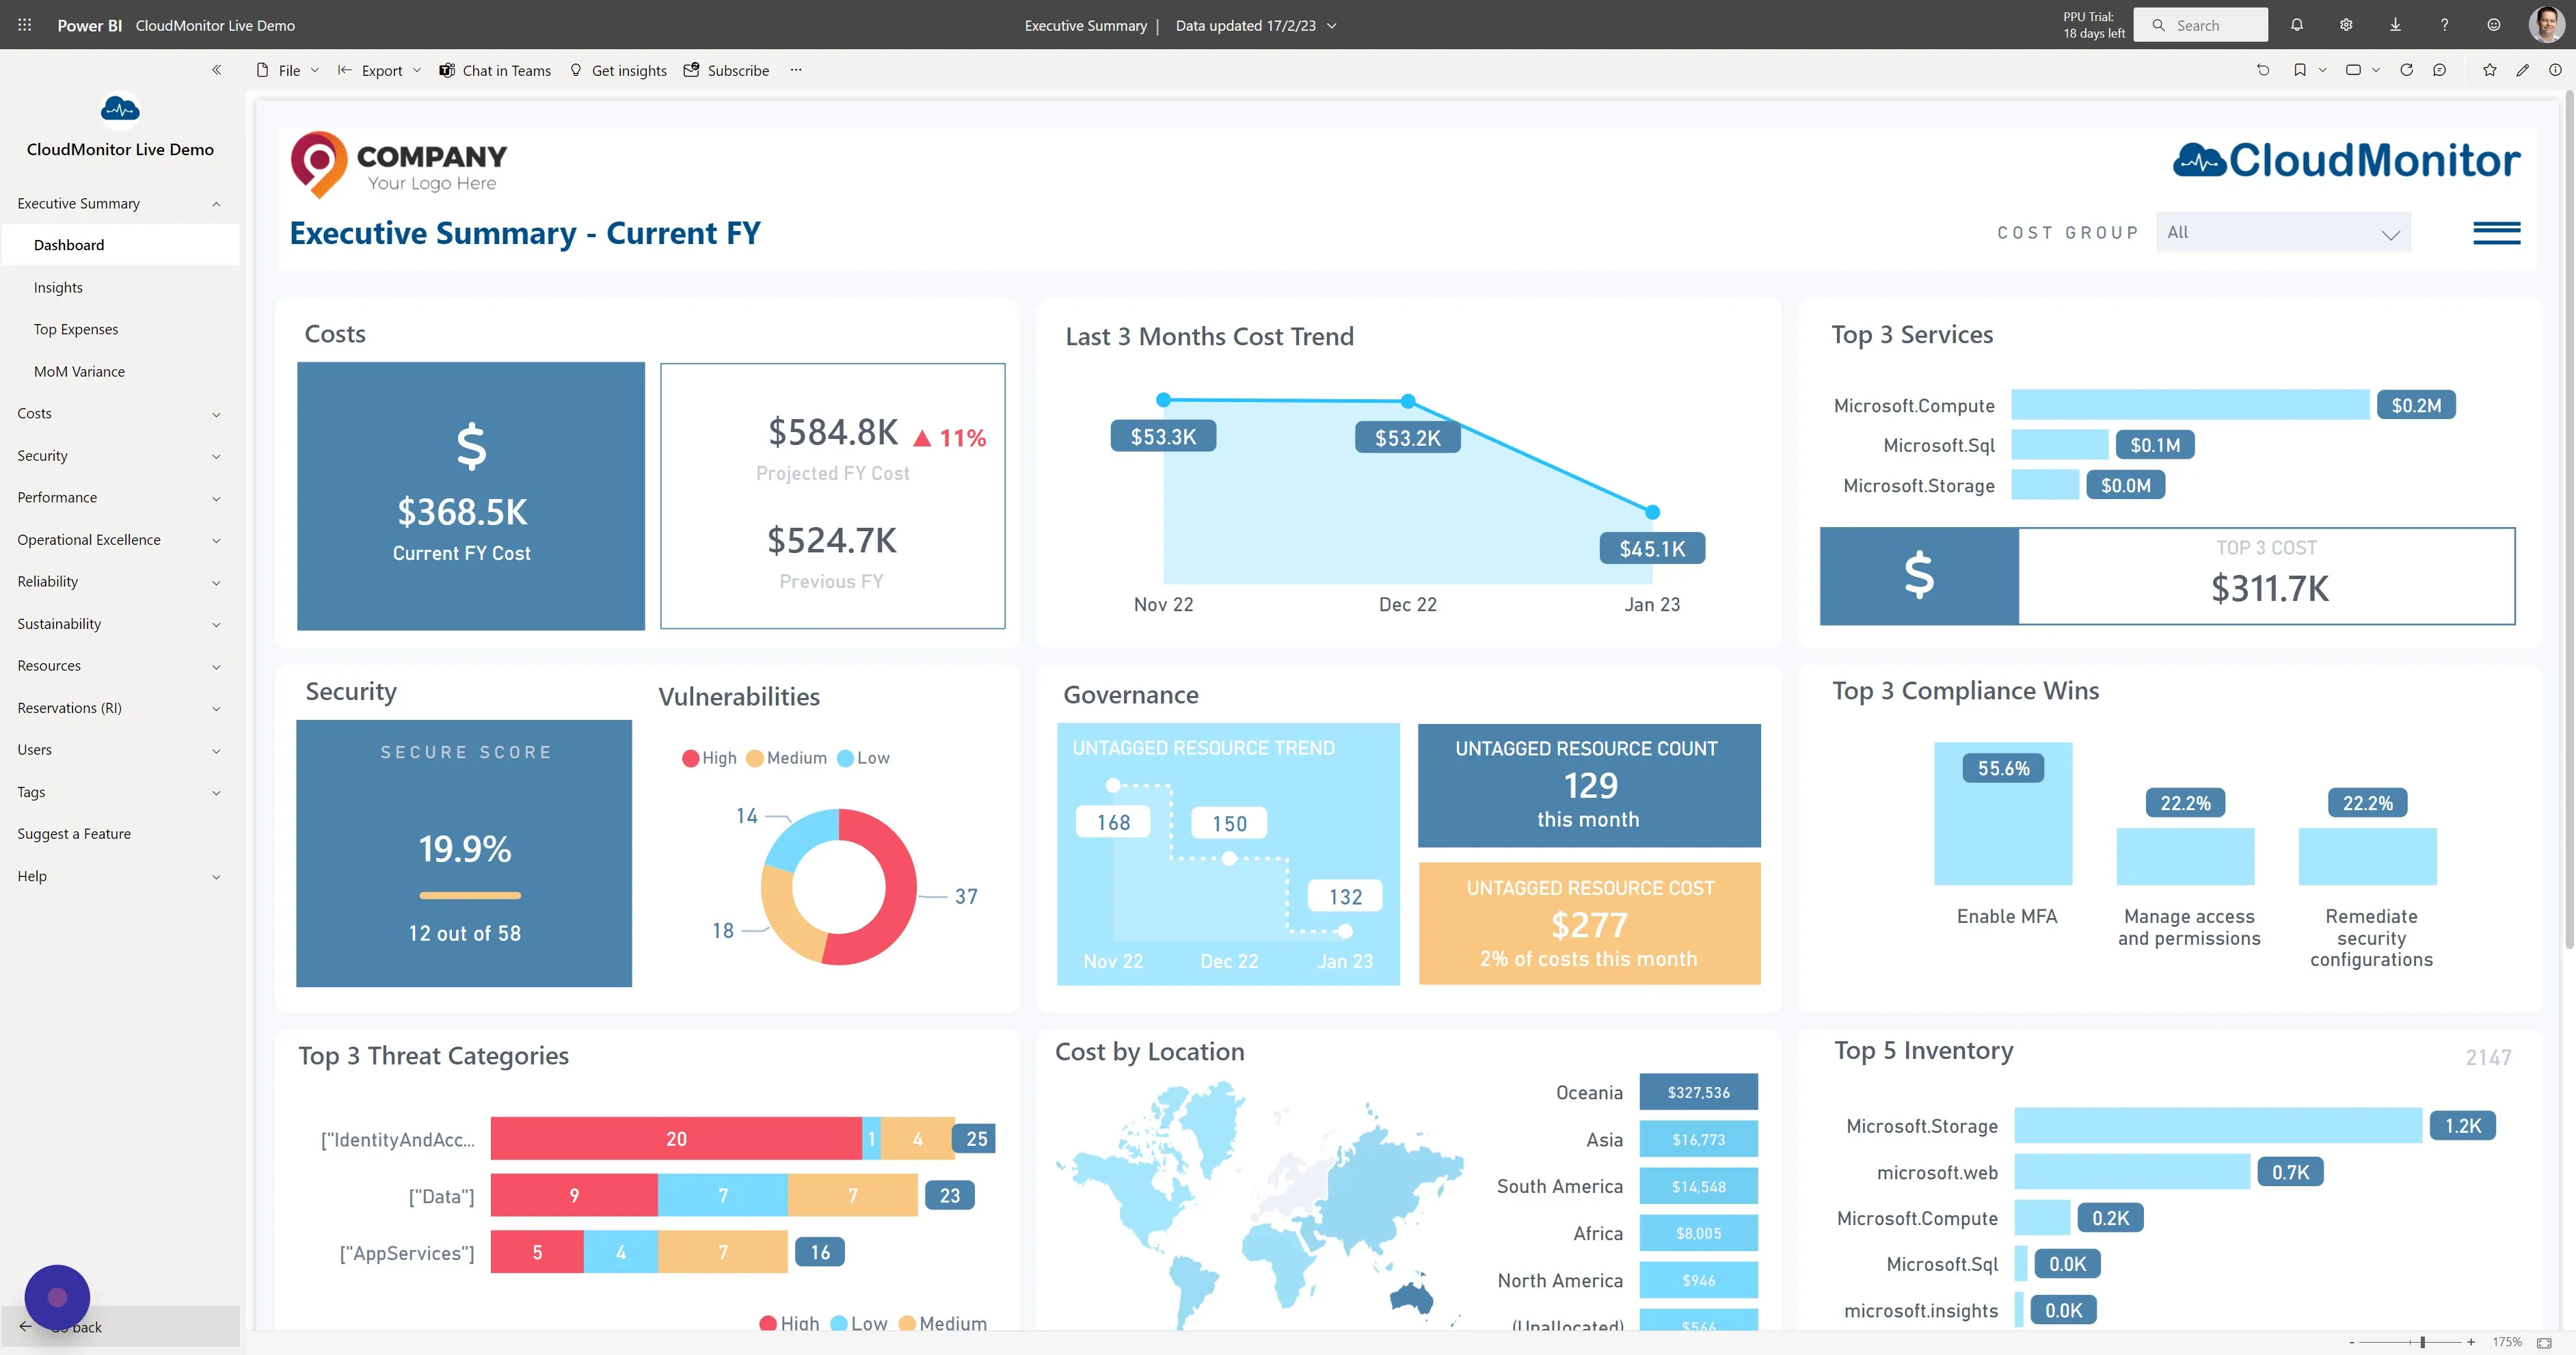Expand the Performance section
This screenshot has height=1355, width=2576.
[x=216, y=498]
